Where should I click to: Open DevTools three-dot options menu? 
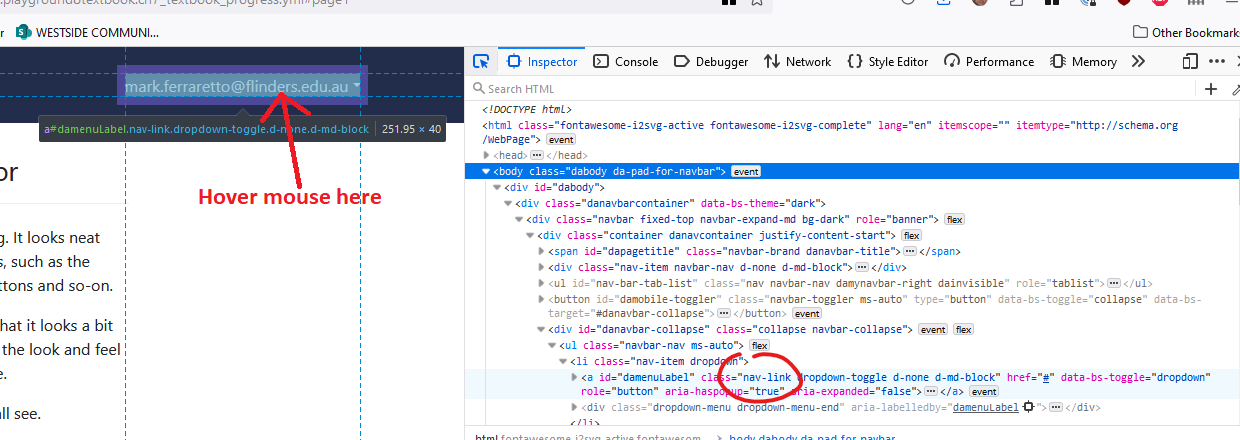pos(1217,61)
